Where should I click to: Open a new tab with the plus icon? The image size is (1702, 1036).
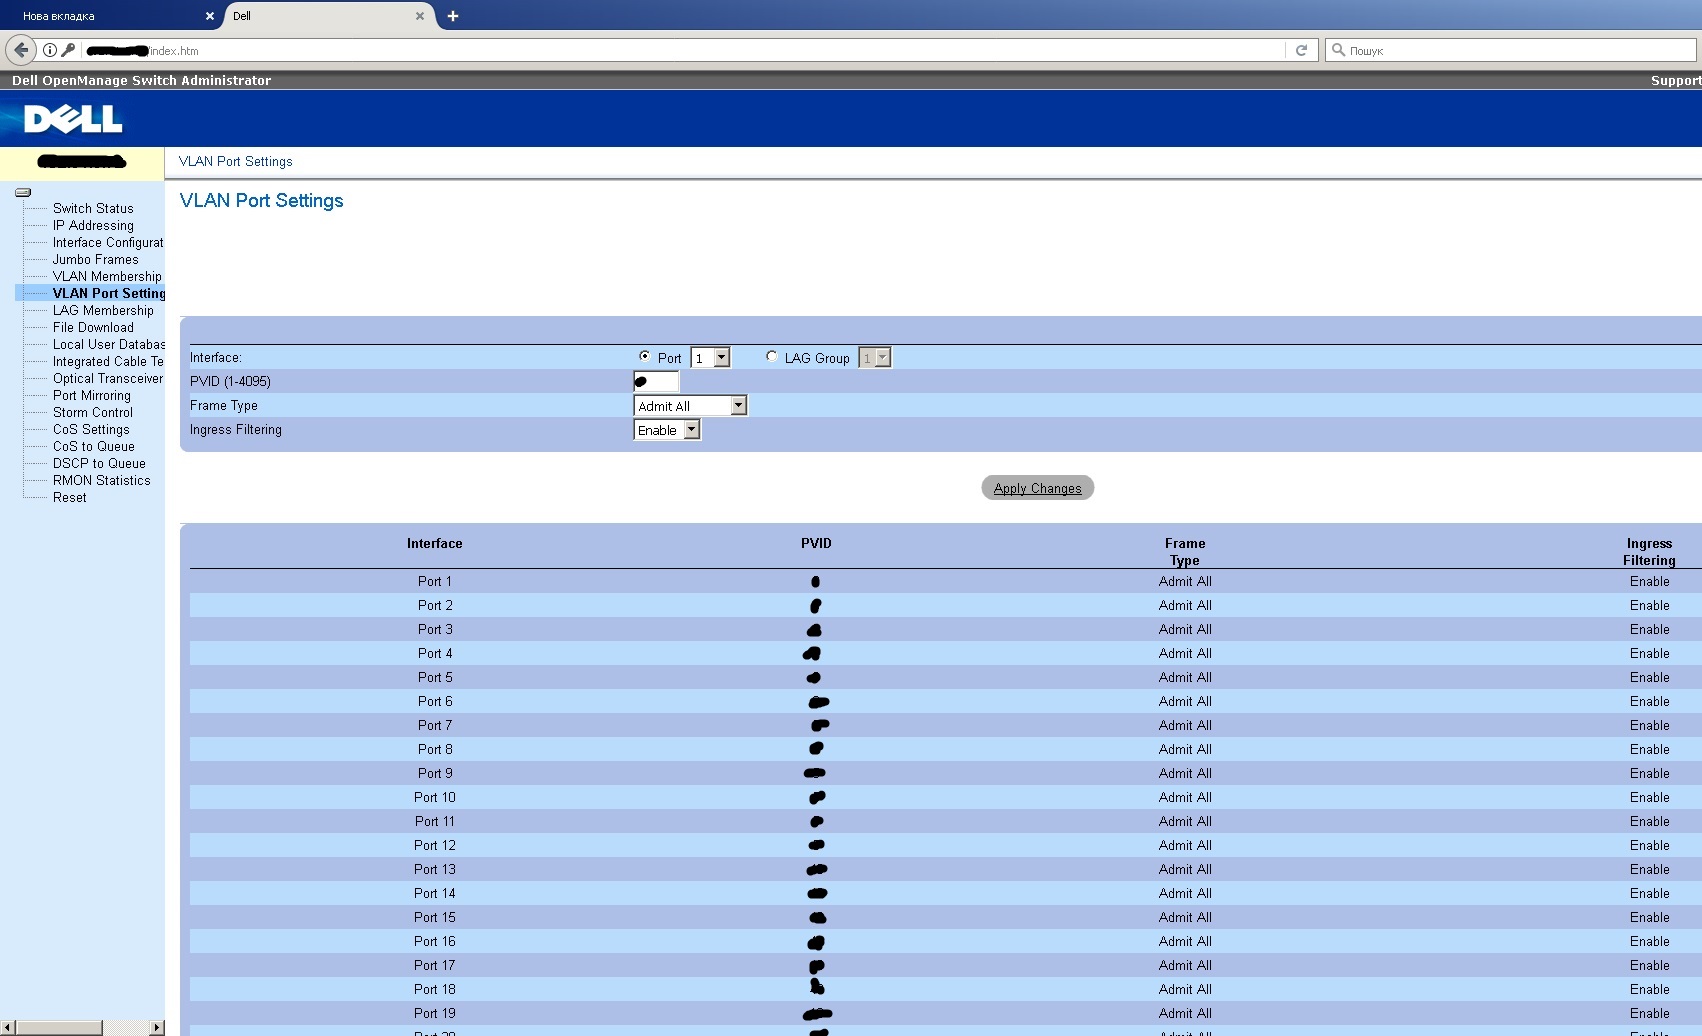453,16
